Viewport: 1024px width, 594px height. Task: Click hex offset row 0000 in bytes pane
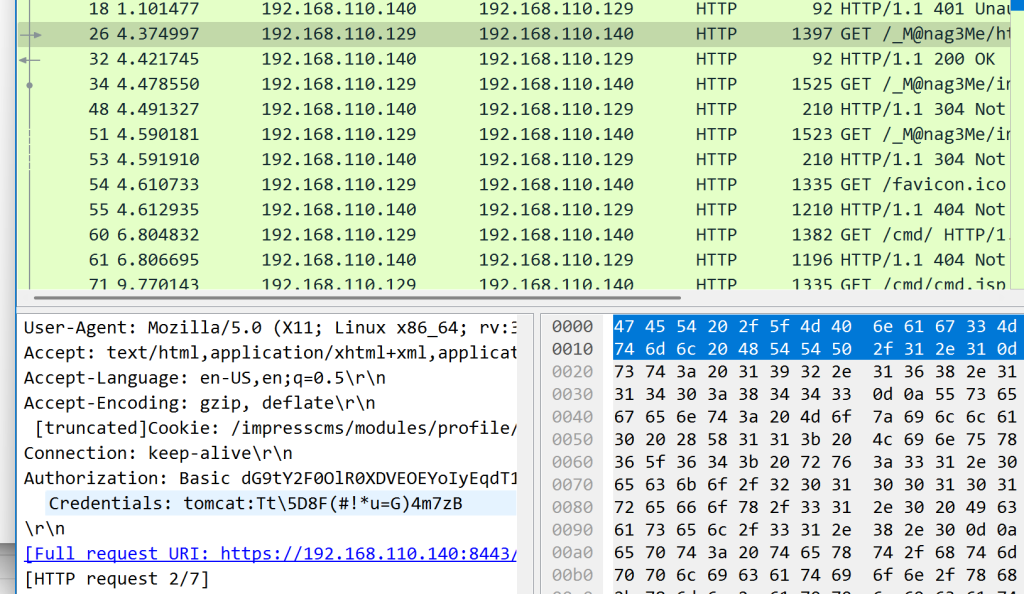tap(573, 328)
